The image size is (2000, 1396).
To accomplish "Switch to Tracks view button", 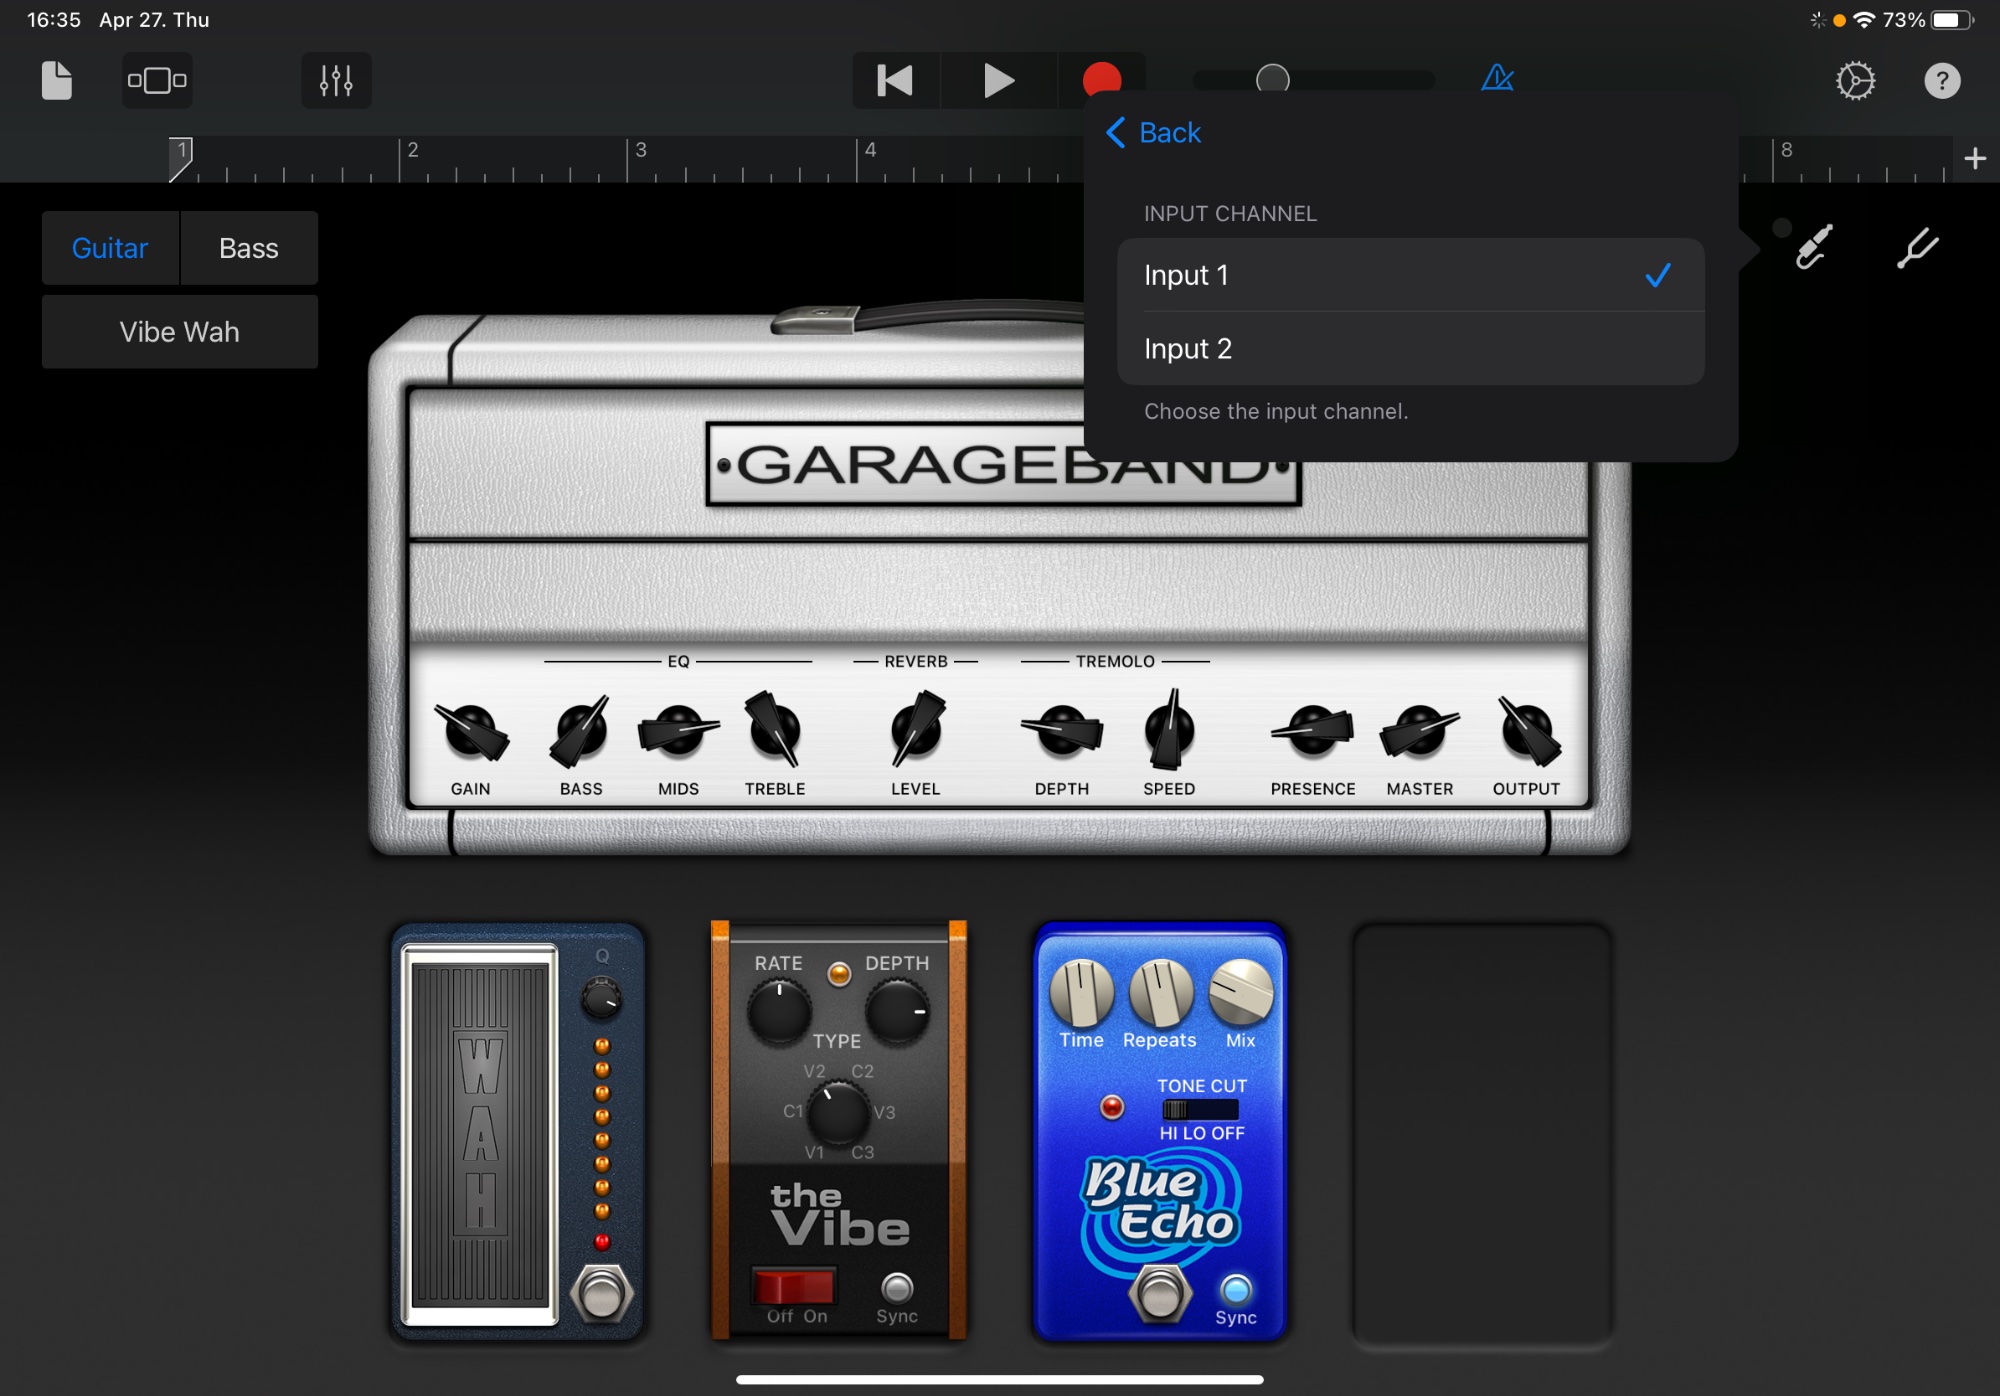I will (157, 80).
